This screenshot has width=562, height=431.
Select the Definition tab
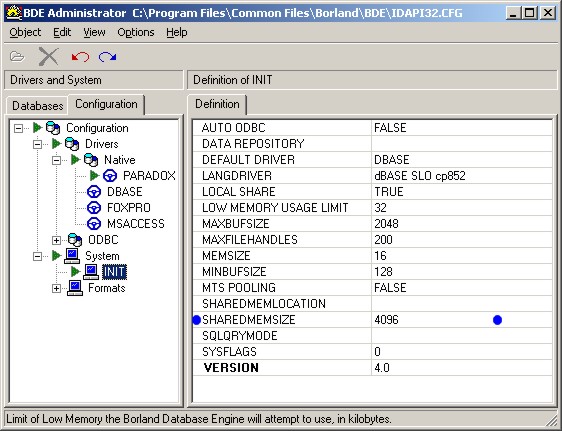coord(217,104)
